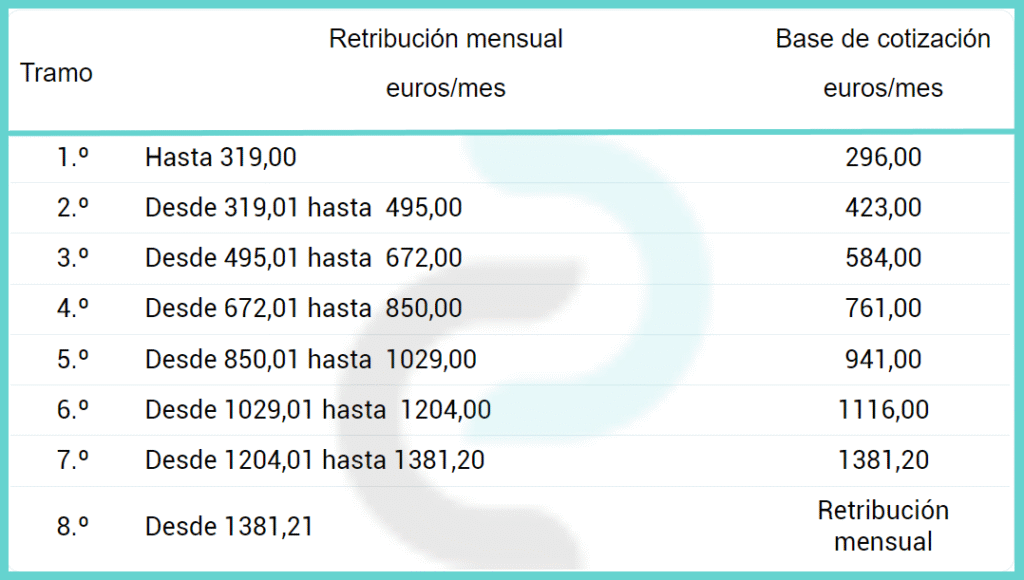Select Desde 495,01 hasta 672,00 cell

point(304,258)
